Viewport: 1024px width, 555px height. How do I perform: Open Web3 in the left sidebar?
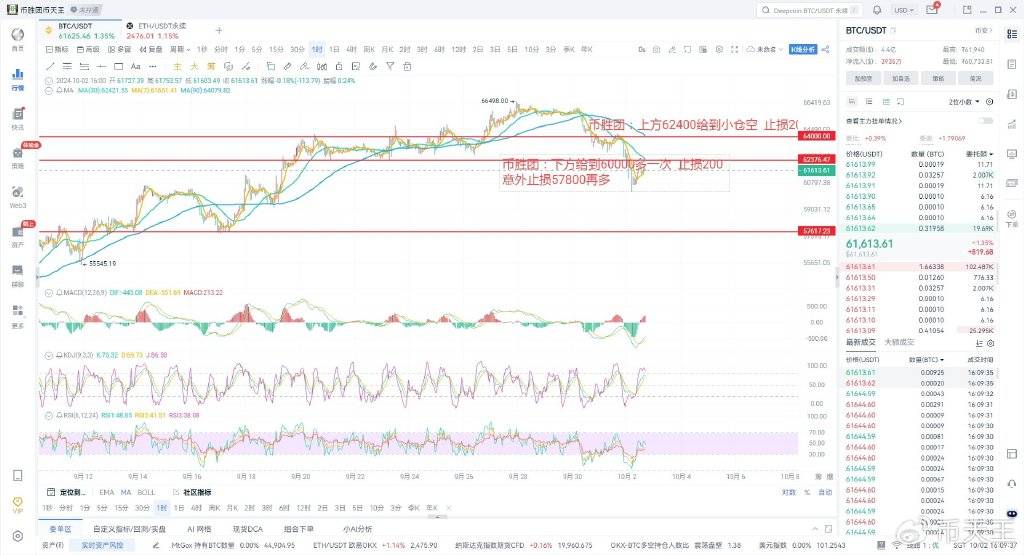(x=17, y=197)
